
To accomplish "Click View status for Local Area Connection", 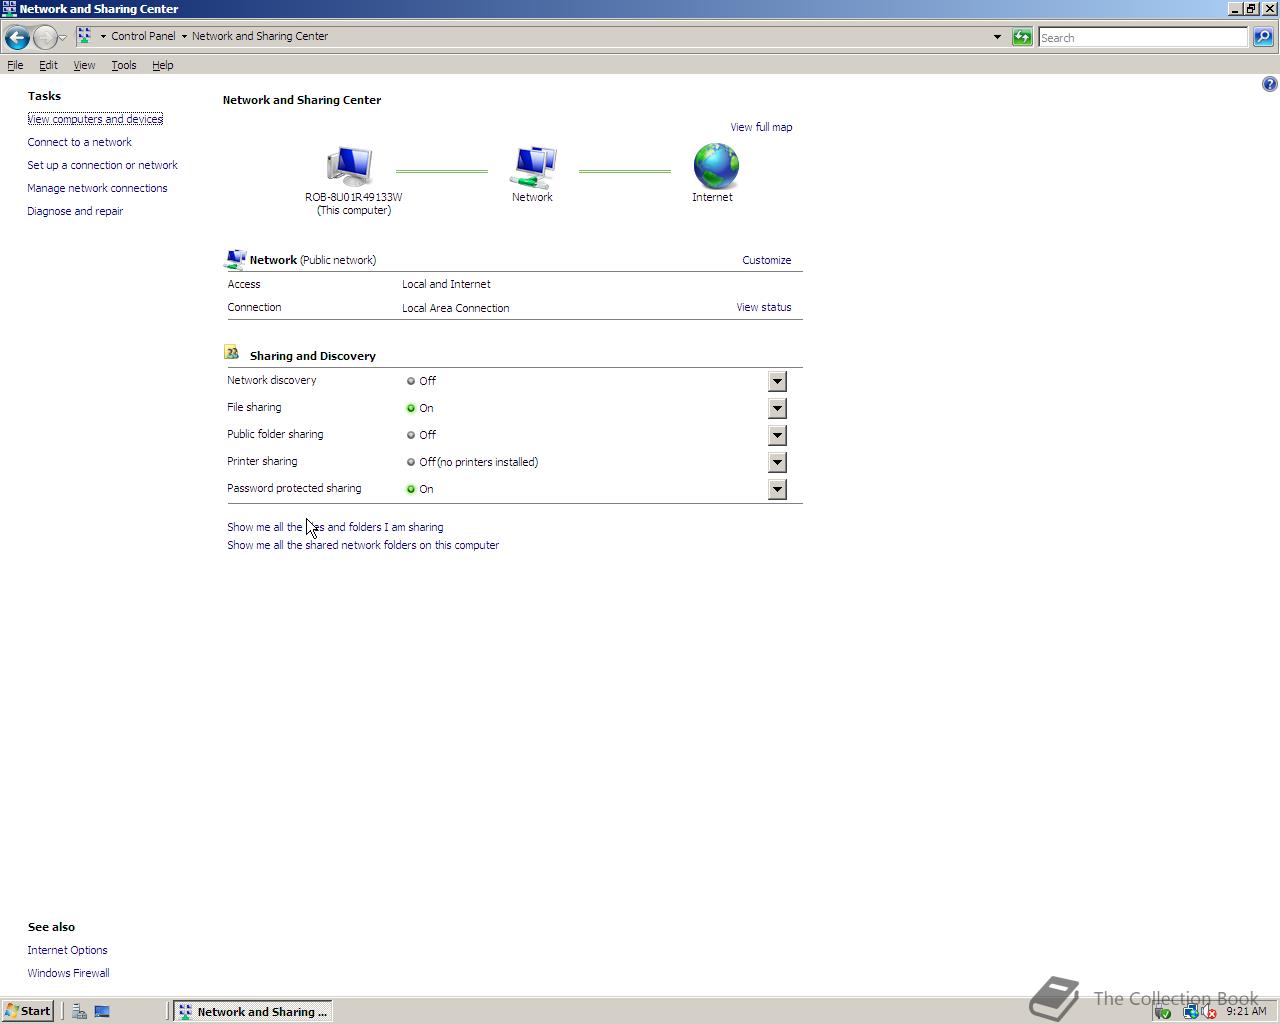I will click(763, 307).
